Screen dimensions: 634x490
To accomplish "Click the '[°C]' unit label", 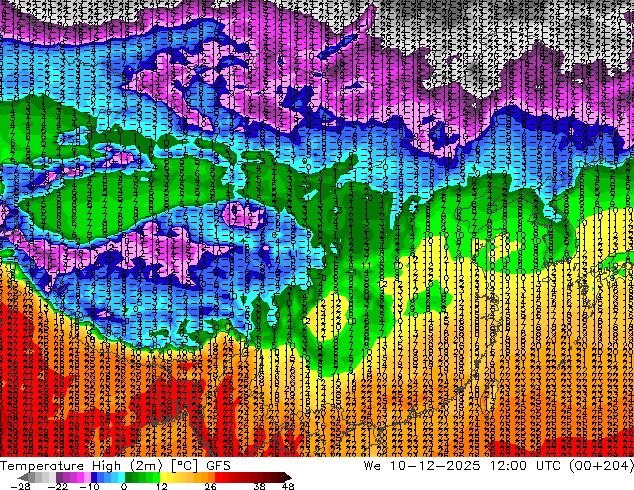I will [x=184, y=465].
